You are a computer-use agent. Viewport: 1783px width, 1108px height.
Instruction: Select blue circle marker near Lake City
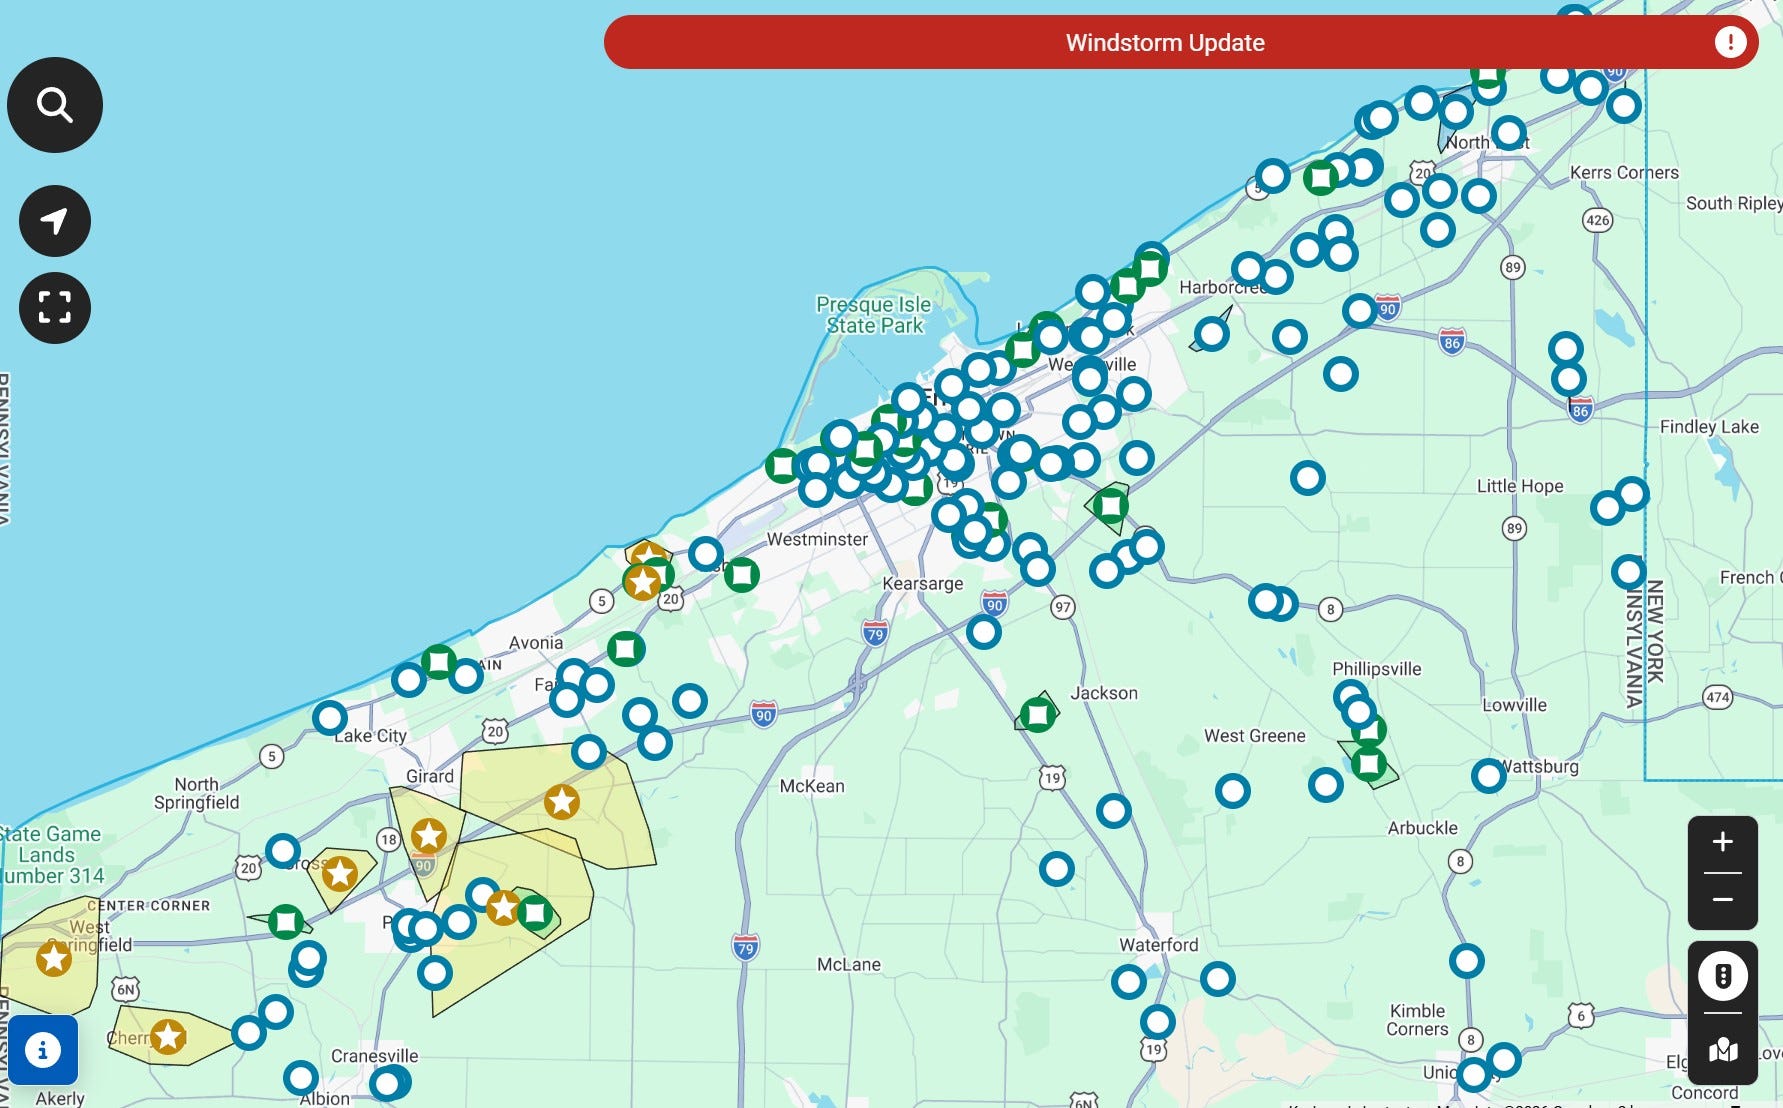330,718
